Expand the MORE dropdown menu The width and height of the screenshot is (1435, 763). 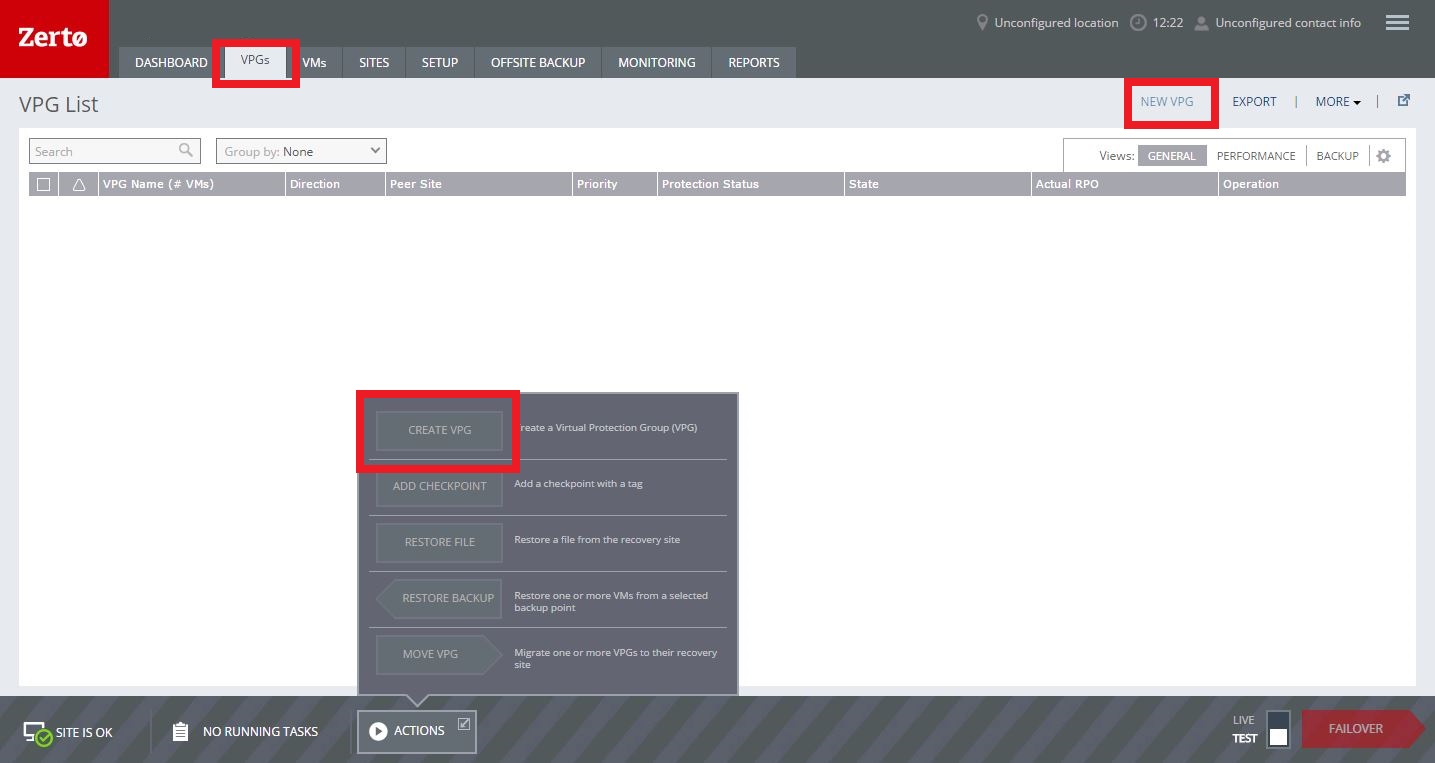(1338, 101)
